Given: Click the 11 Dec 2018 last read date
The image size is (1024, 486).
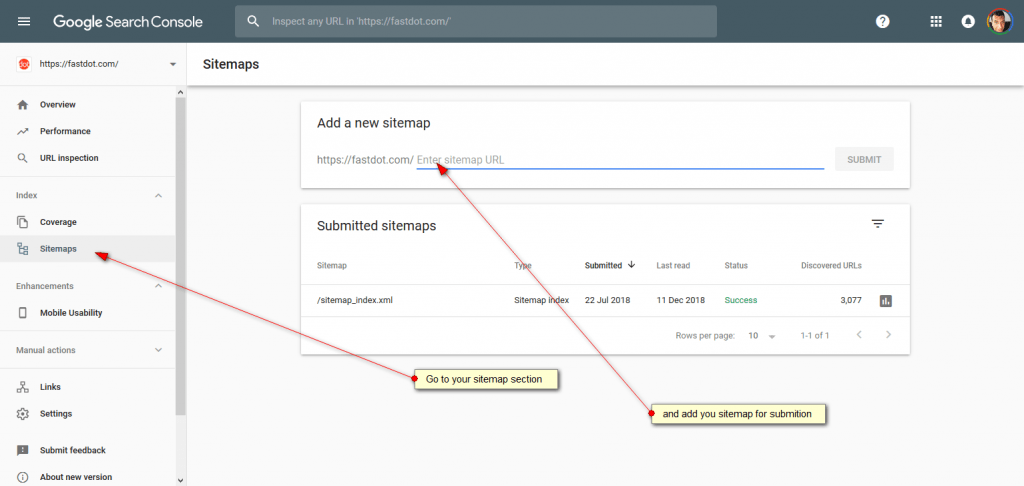Looking at the screenshot, I should pos(680,300).
